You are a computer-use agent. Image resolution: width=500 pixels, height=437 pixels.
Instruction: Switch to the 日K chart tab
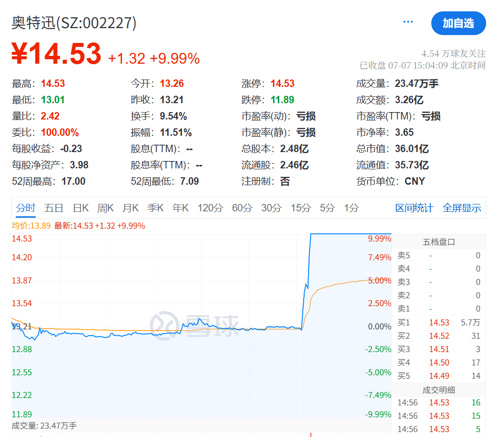tap(81, 208)
